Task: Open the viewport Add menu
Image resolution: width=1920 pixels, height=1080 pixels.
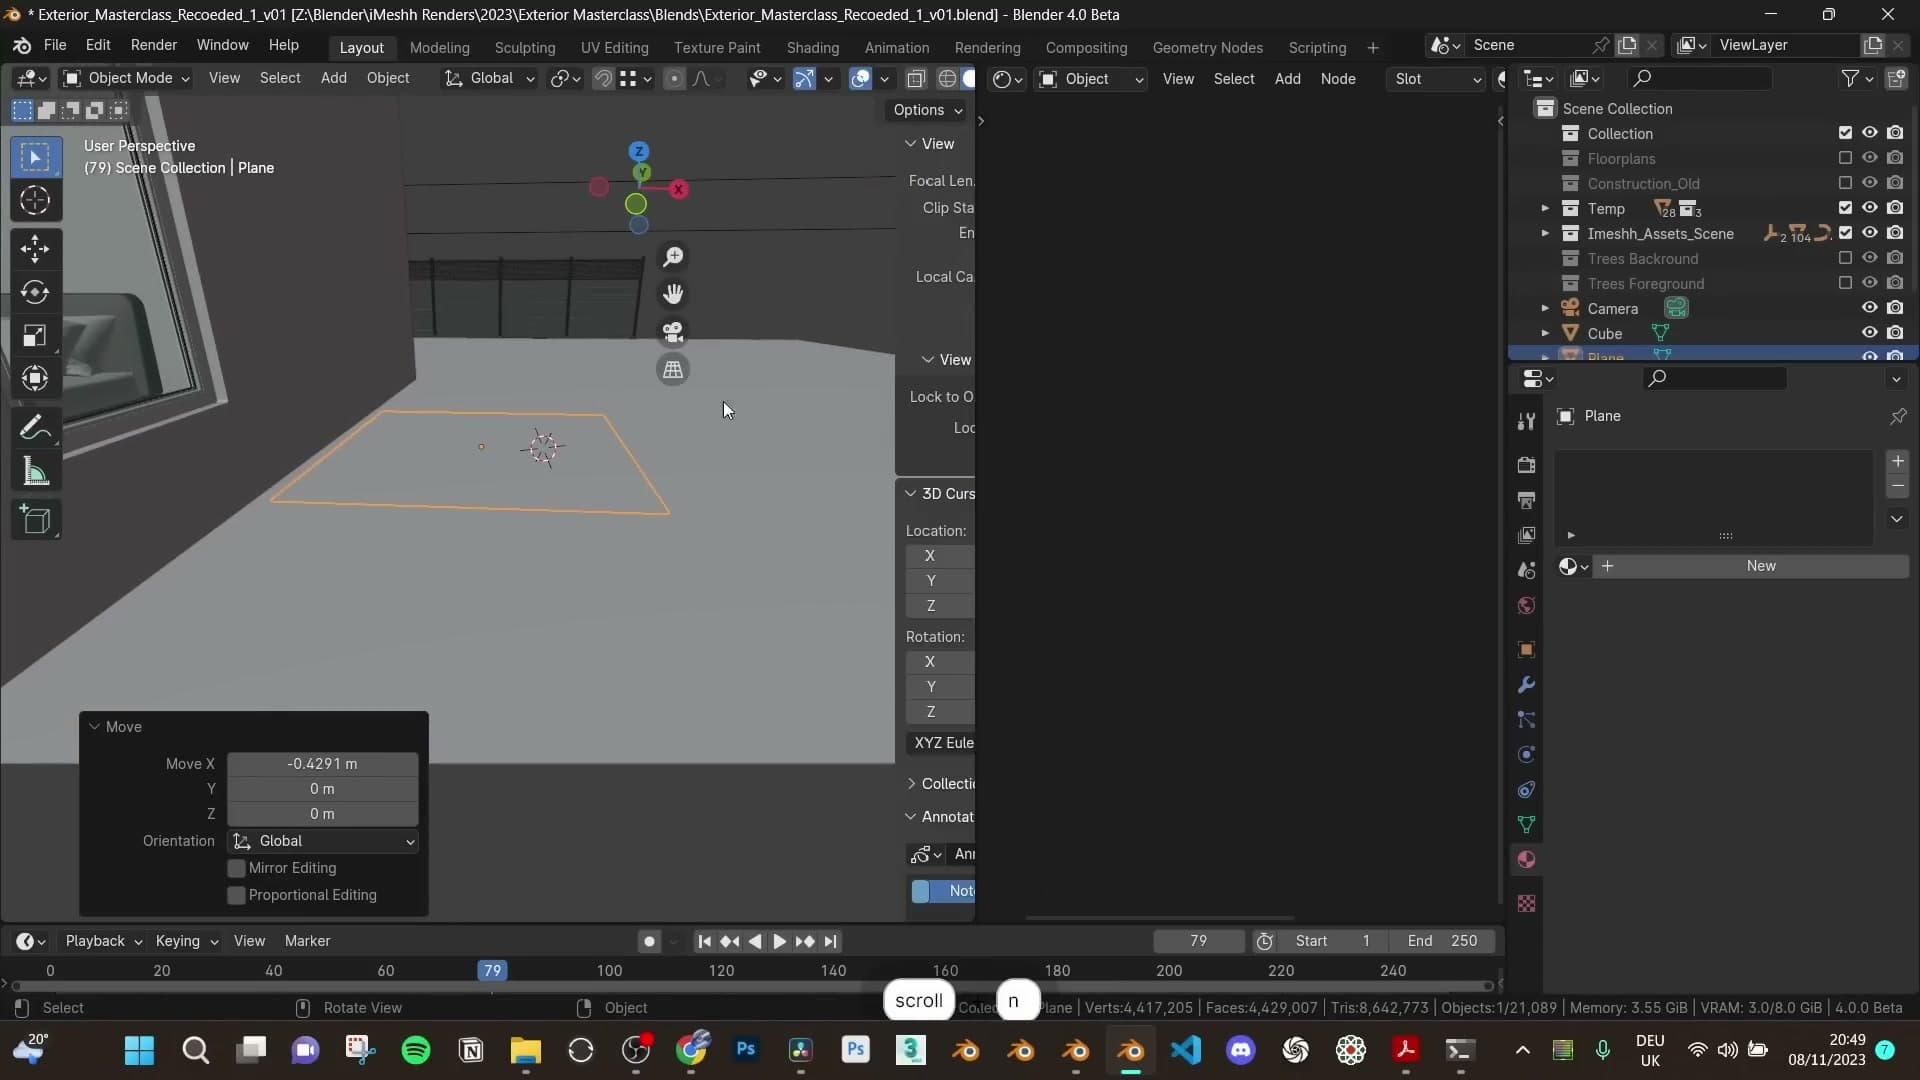Action: (x=333, y=78)
